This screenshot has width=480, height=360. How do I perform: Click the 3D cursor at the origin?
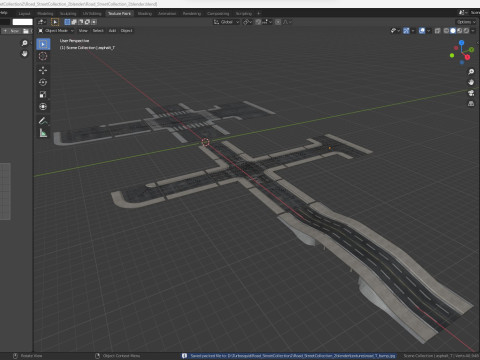206,142
